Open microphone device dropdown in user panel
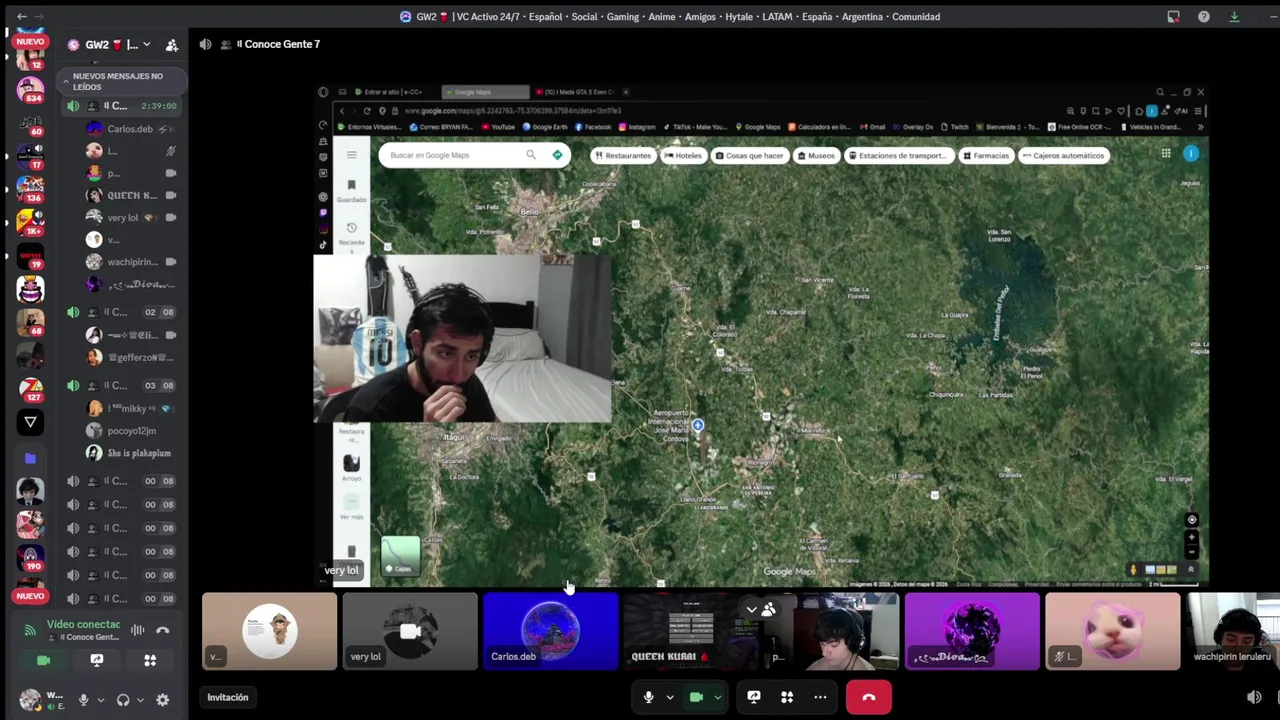The height and width of the screenshot is (720, 1280). [100, 700]
